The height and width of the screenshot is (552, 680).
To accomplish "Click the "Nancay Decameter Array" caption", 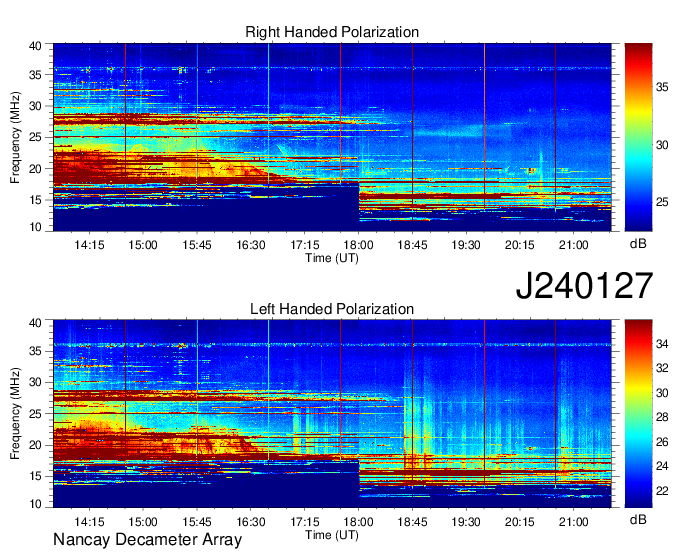I will 147,540.
